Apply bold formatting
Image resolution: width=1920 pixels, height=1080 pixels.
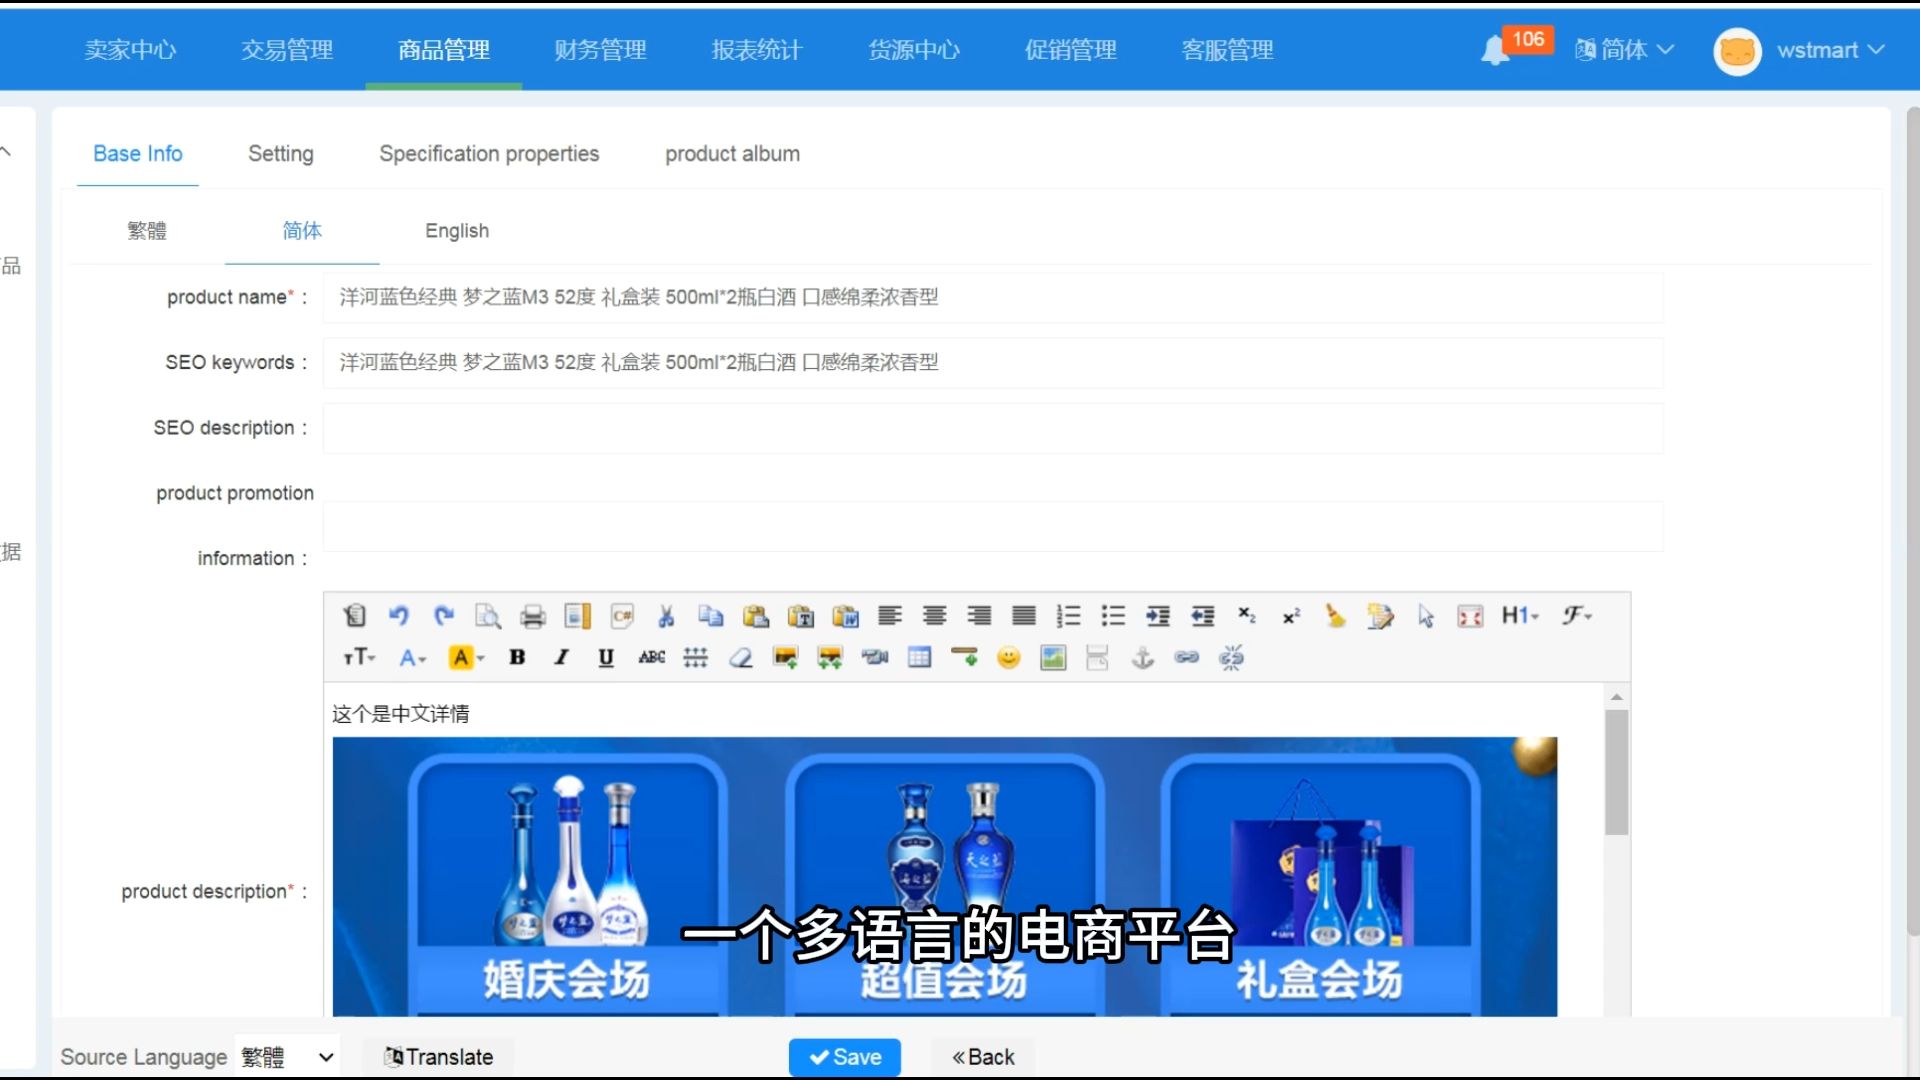(517, 657)
